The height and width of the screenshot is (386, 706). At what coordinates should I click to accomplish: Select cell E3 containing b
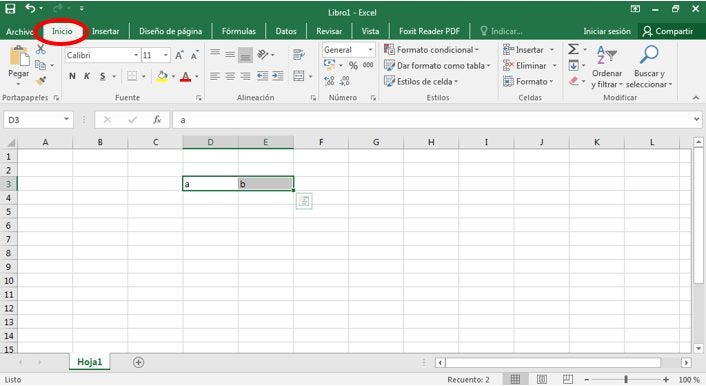click(x=266, y=184)
